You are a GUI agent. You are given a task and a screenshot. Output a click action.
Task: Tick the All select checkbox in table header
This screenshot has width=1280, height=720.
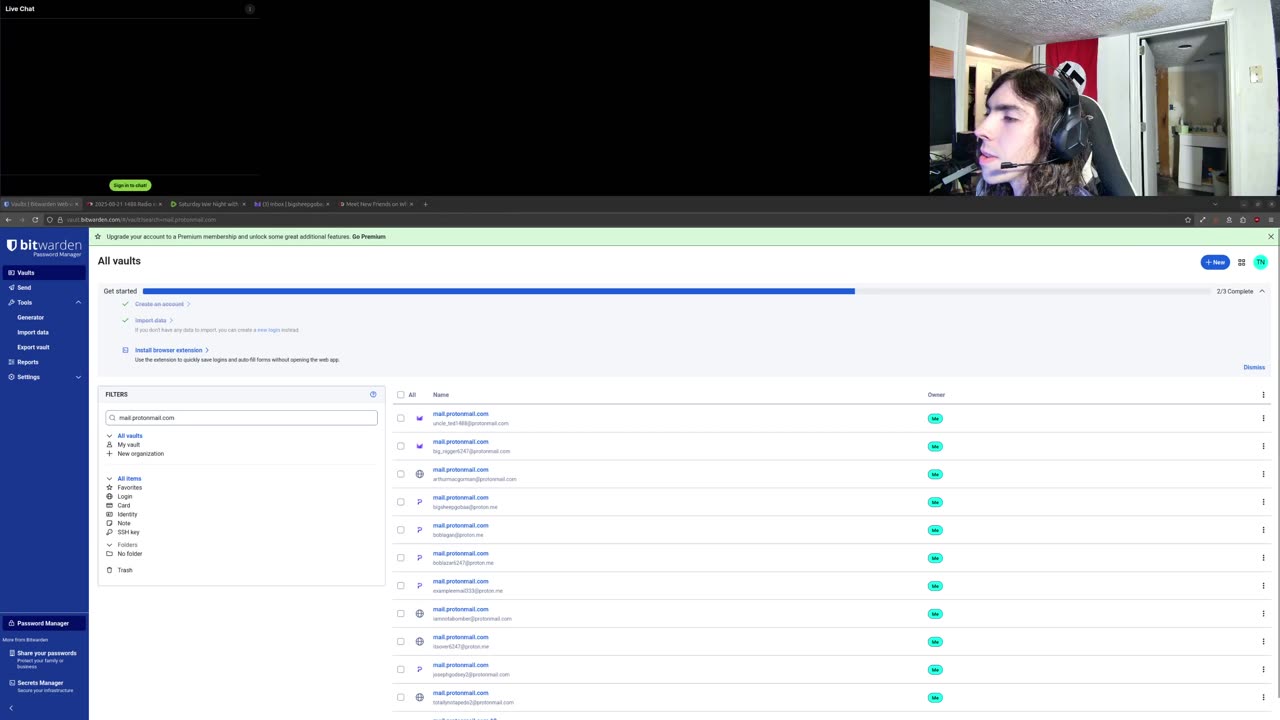401,395
